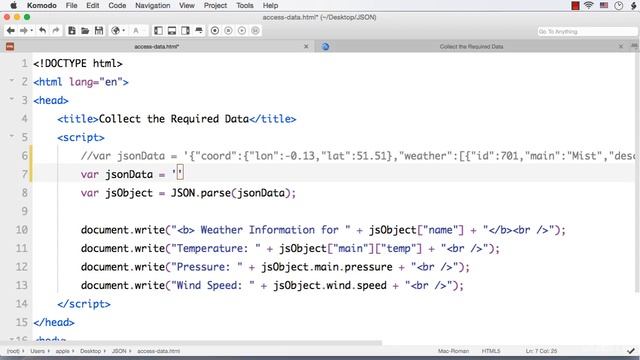
Task: Switch to the Collect the Required Data tab
Action: 471,47
